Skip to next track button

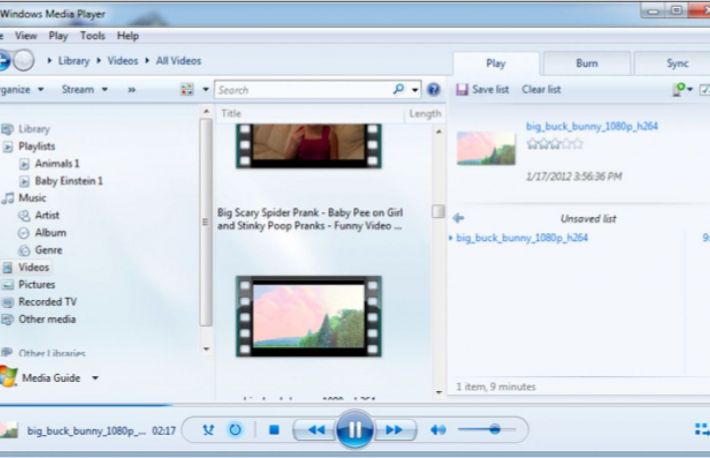coord(394,430)
